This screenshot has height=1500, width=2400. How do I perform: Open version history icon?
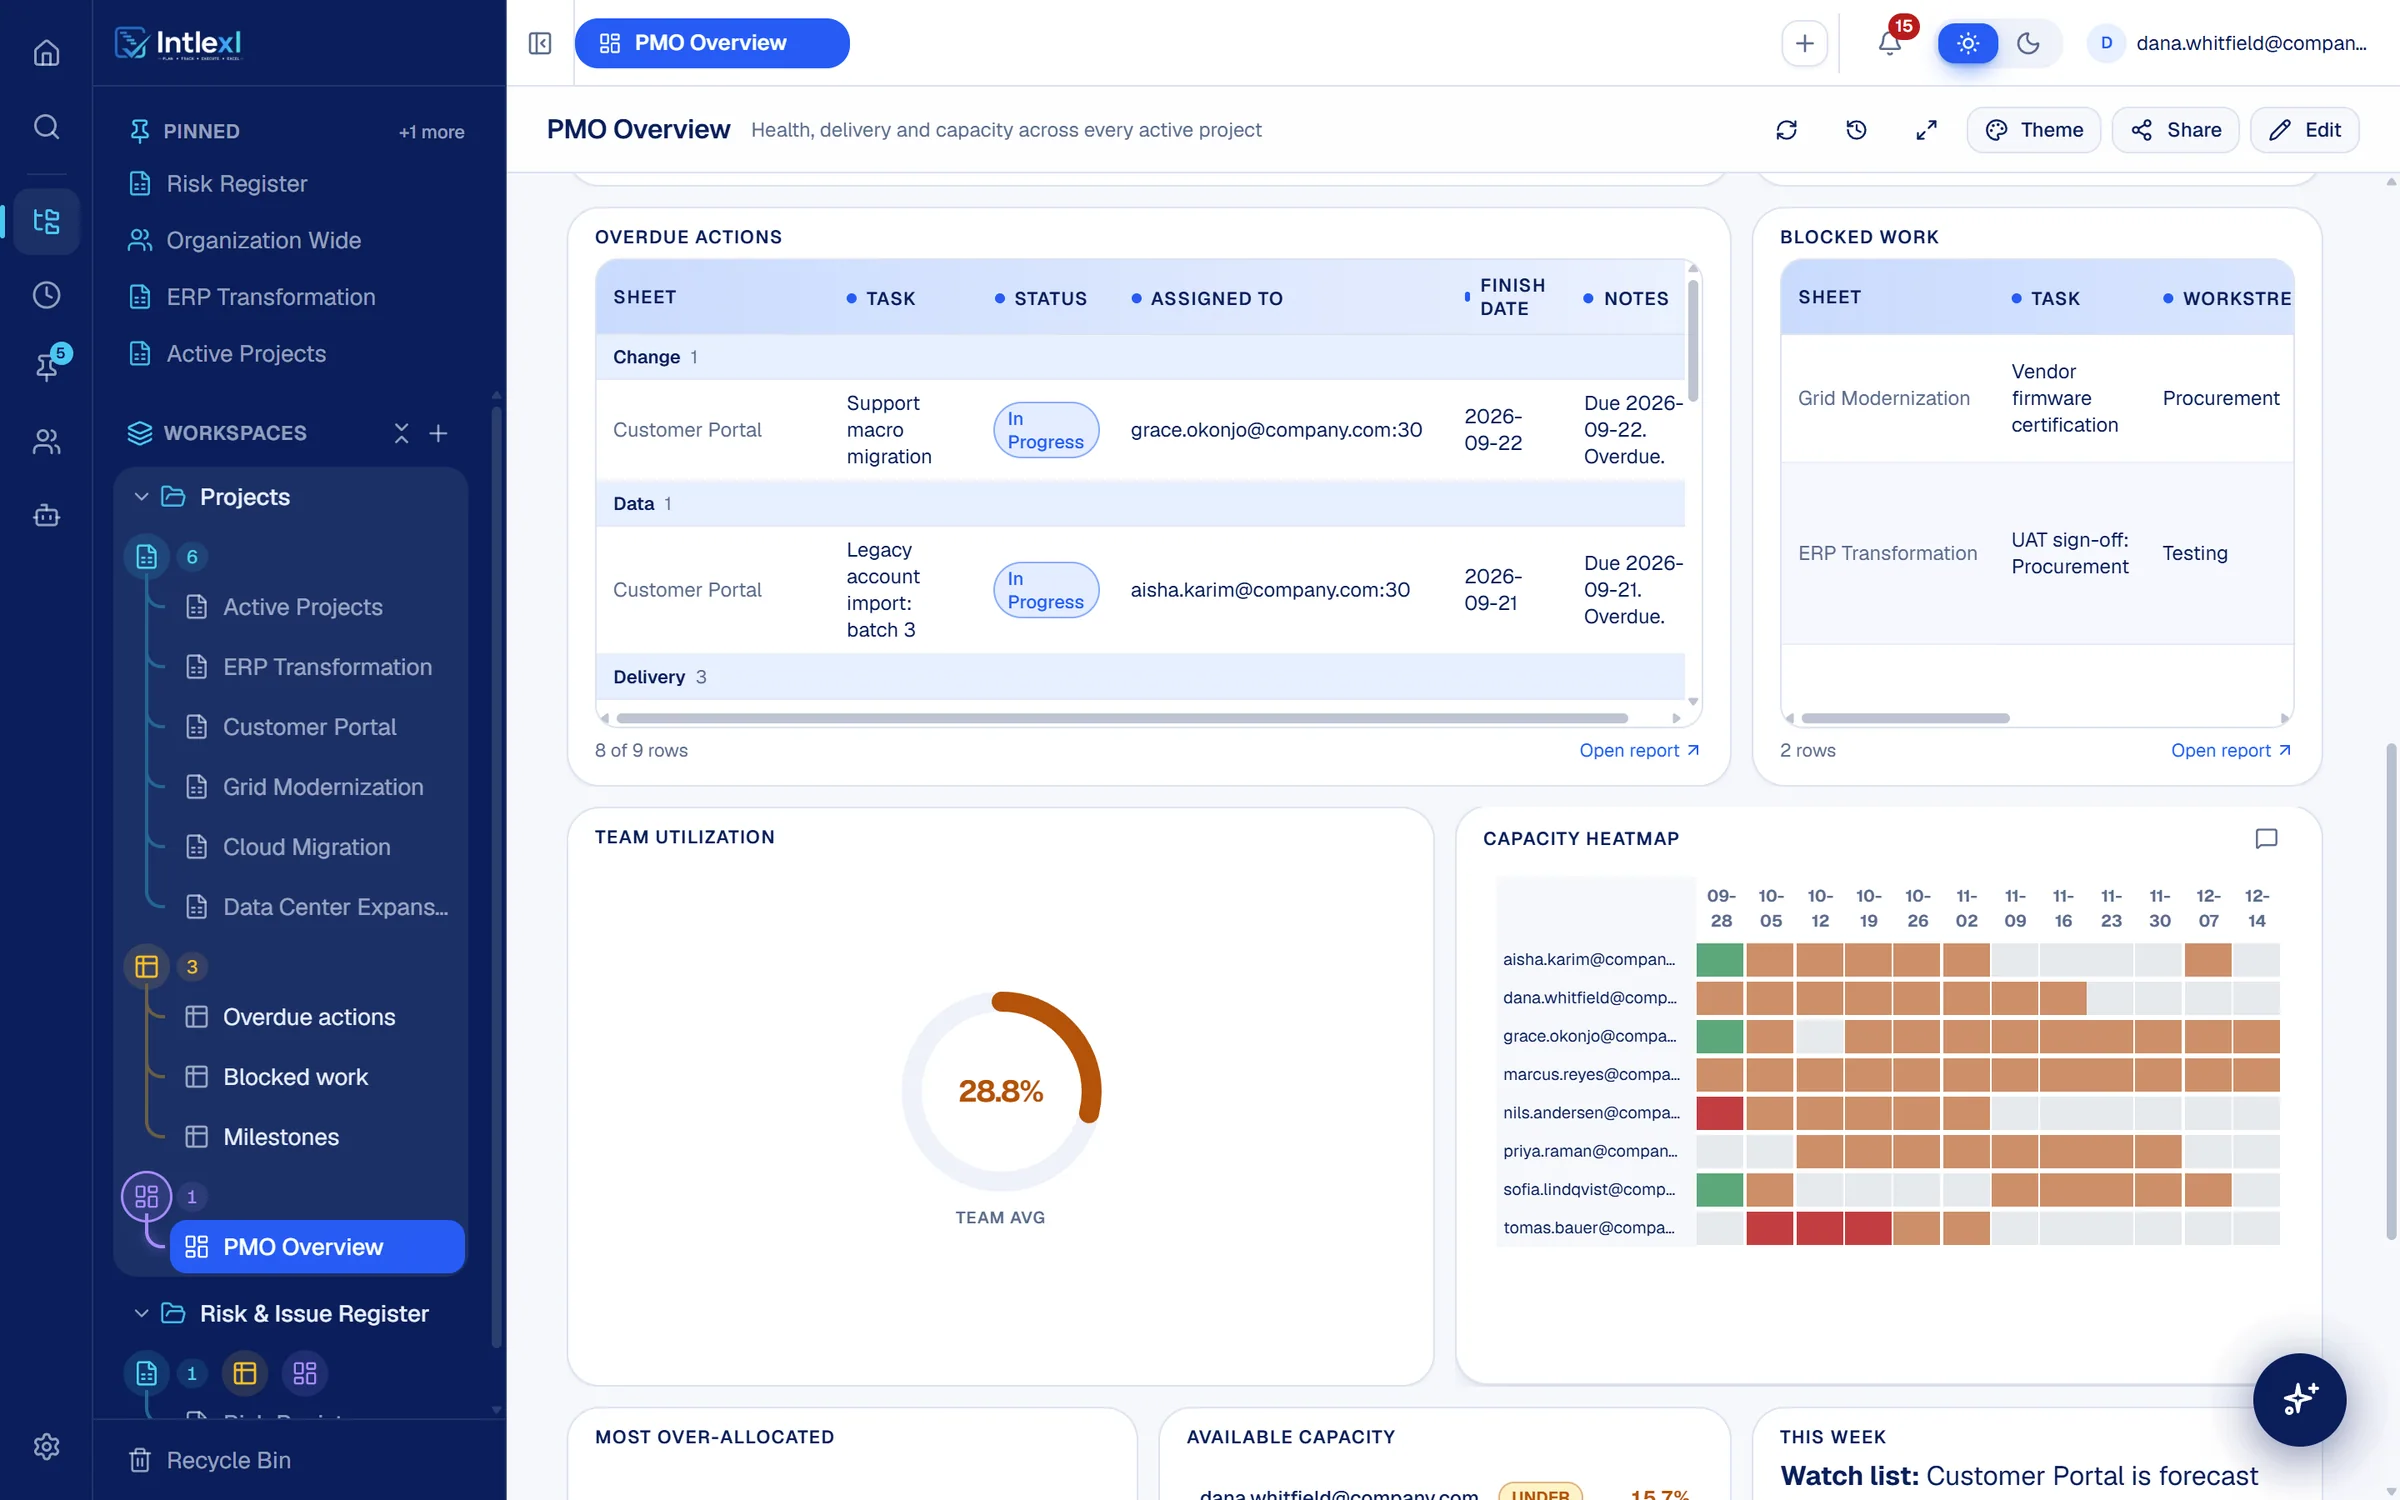coord(1857,130)
